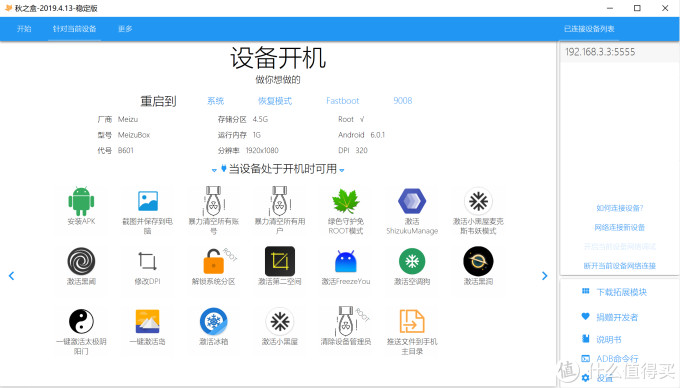Activate 小黑屋麦克斯韦妖模式 icon
Screen dimensions: 680x388
click(x=478, y=201)
